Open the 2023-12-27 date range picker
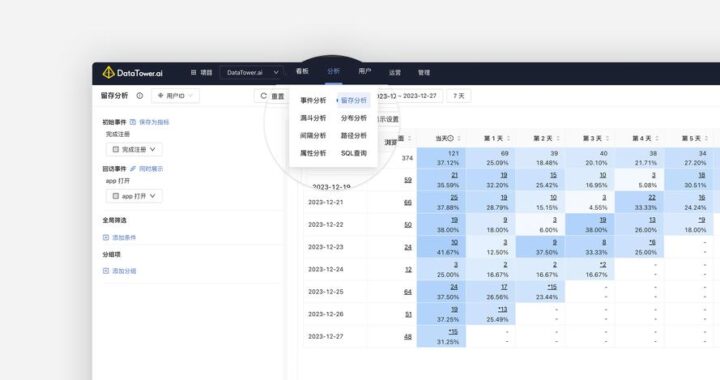This screenshot has width=720, height=380. tap(409, 95)
